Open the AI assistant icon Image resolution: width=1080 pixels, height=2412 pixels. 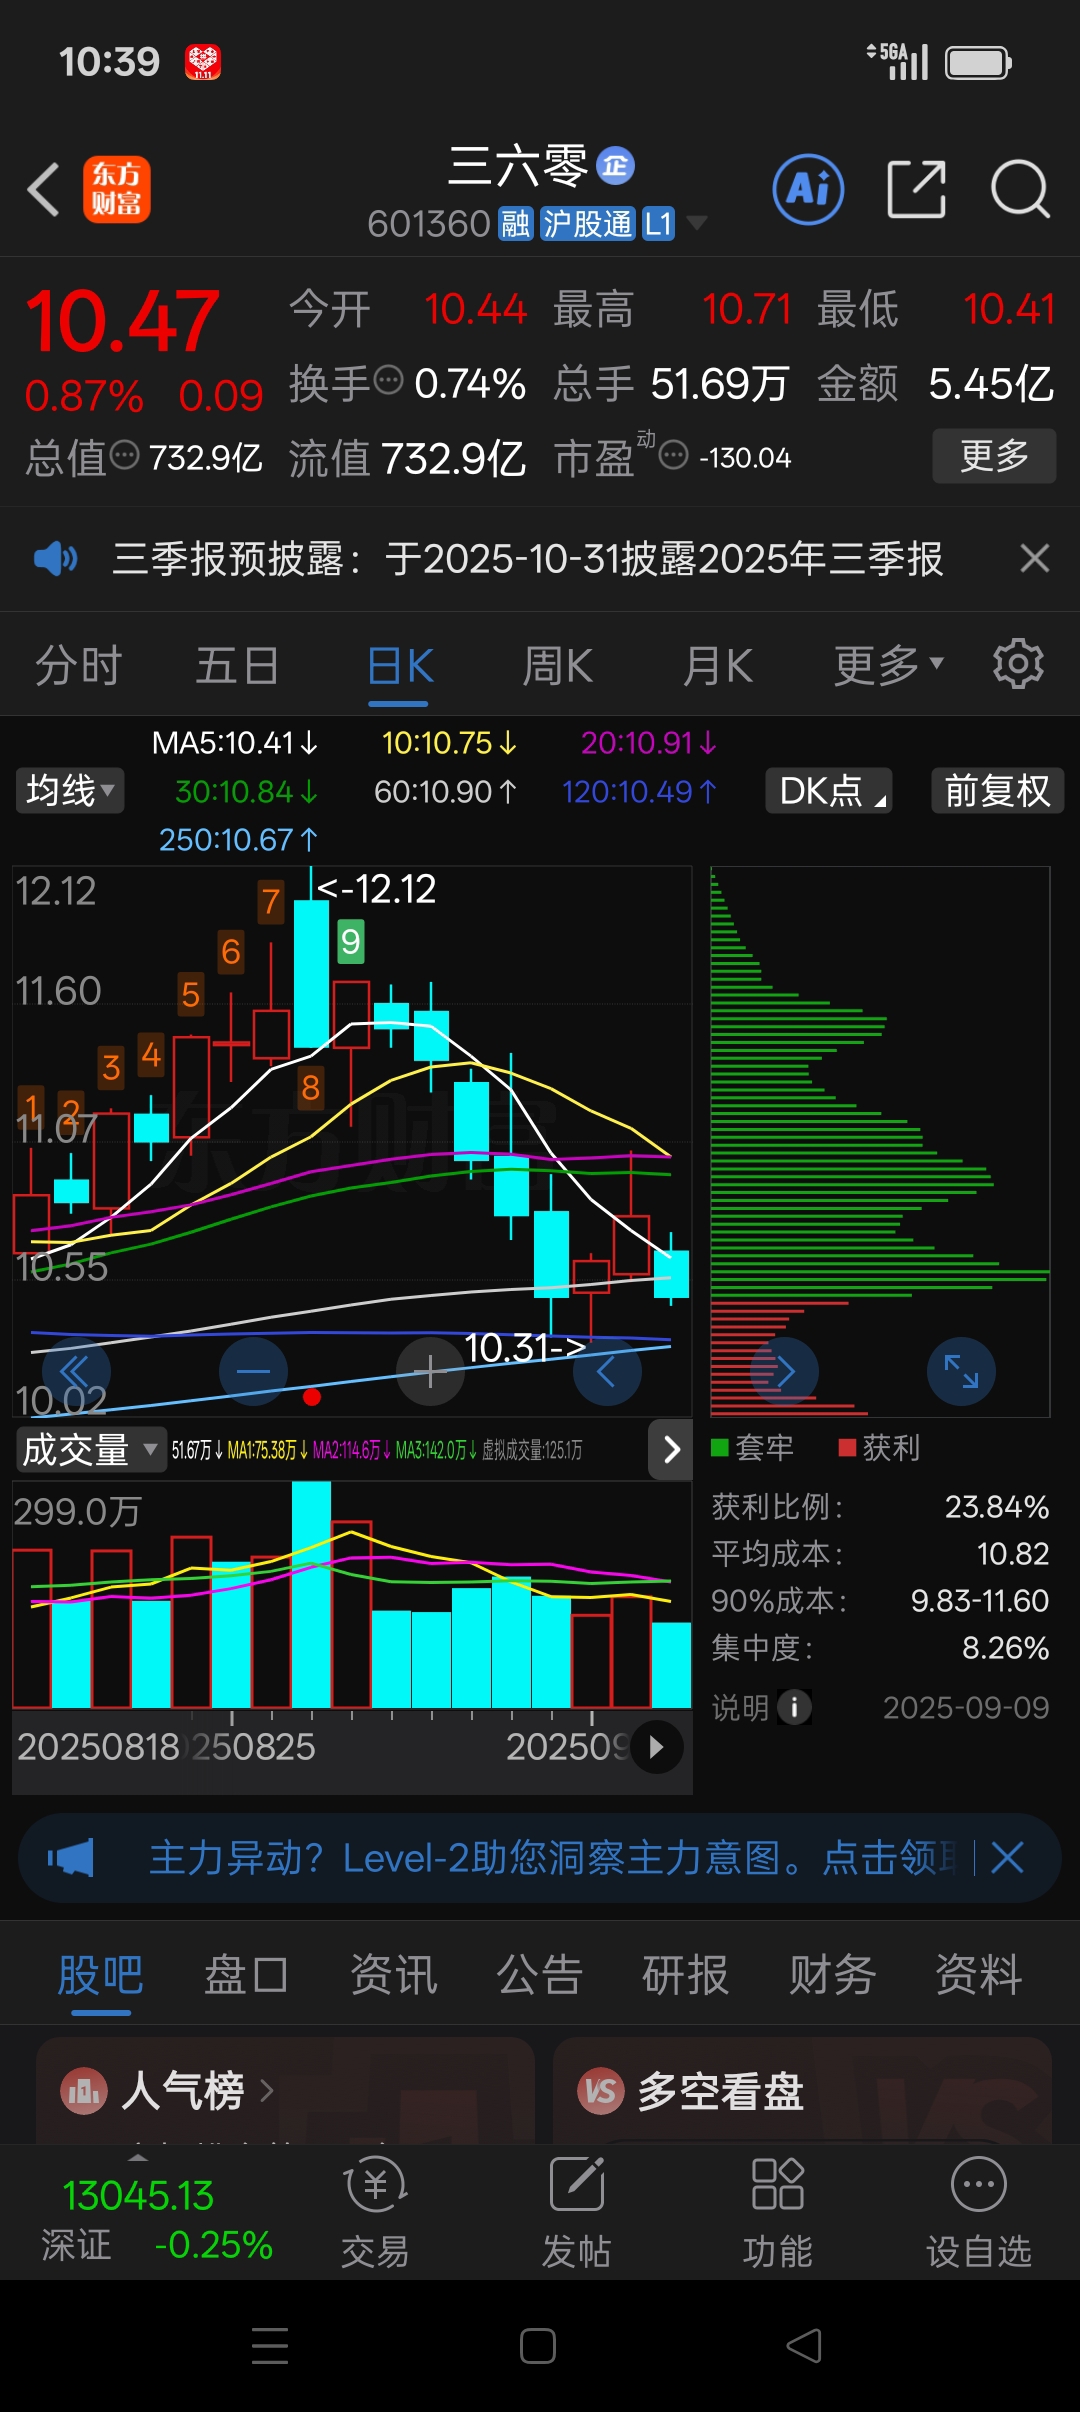pyautogui.click(x=808, y=189)
